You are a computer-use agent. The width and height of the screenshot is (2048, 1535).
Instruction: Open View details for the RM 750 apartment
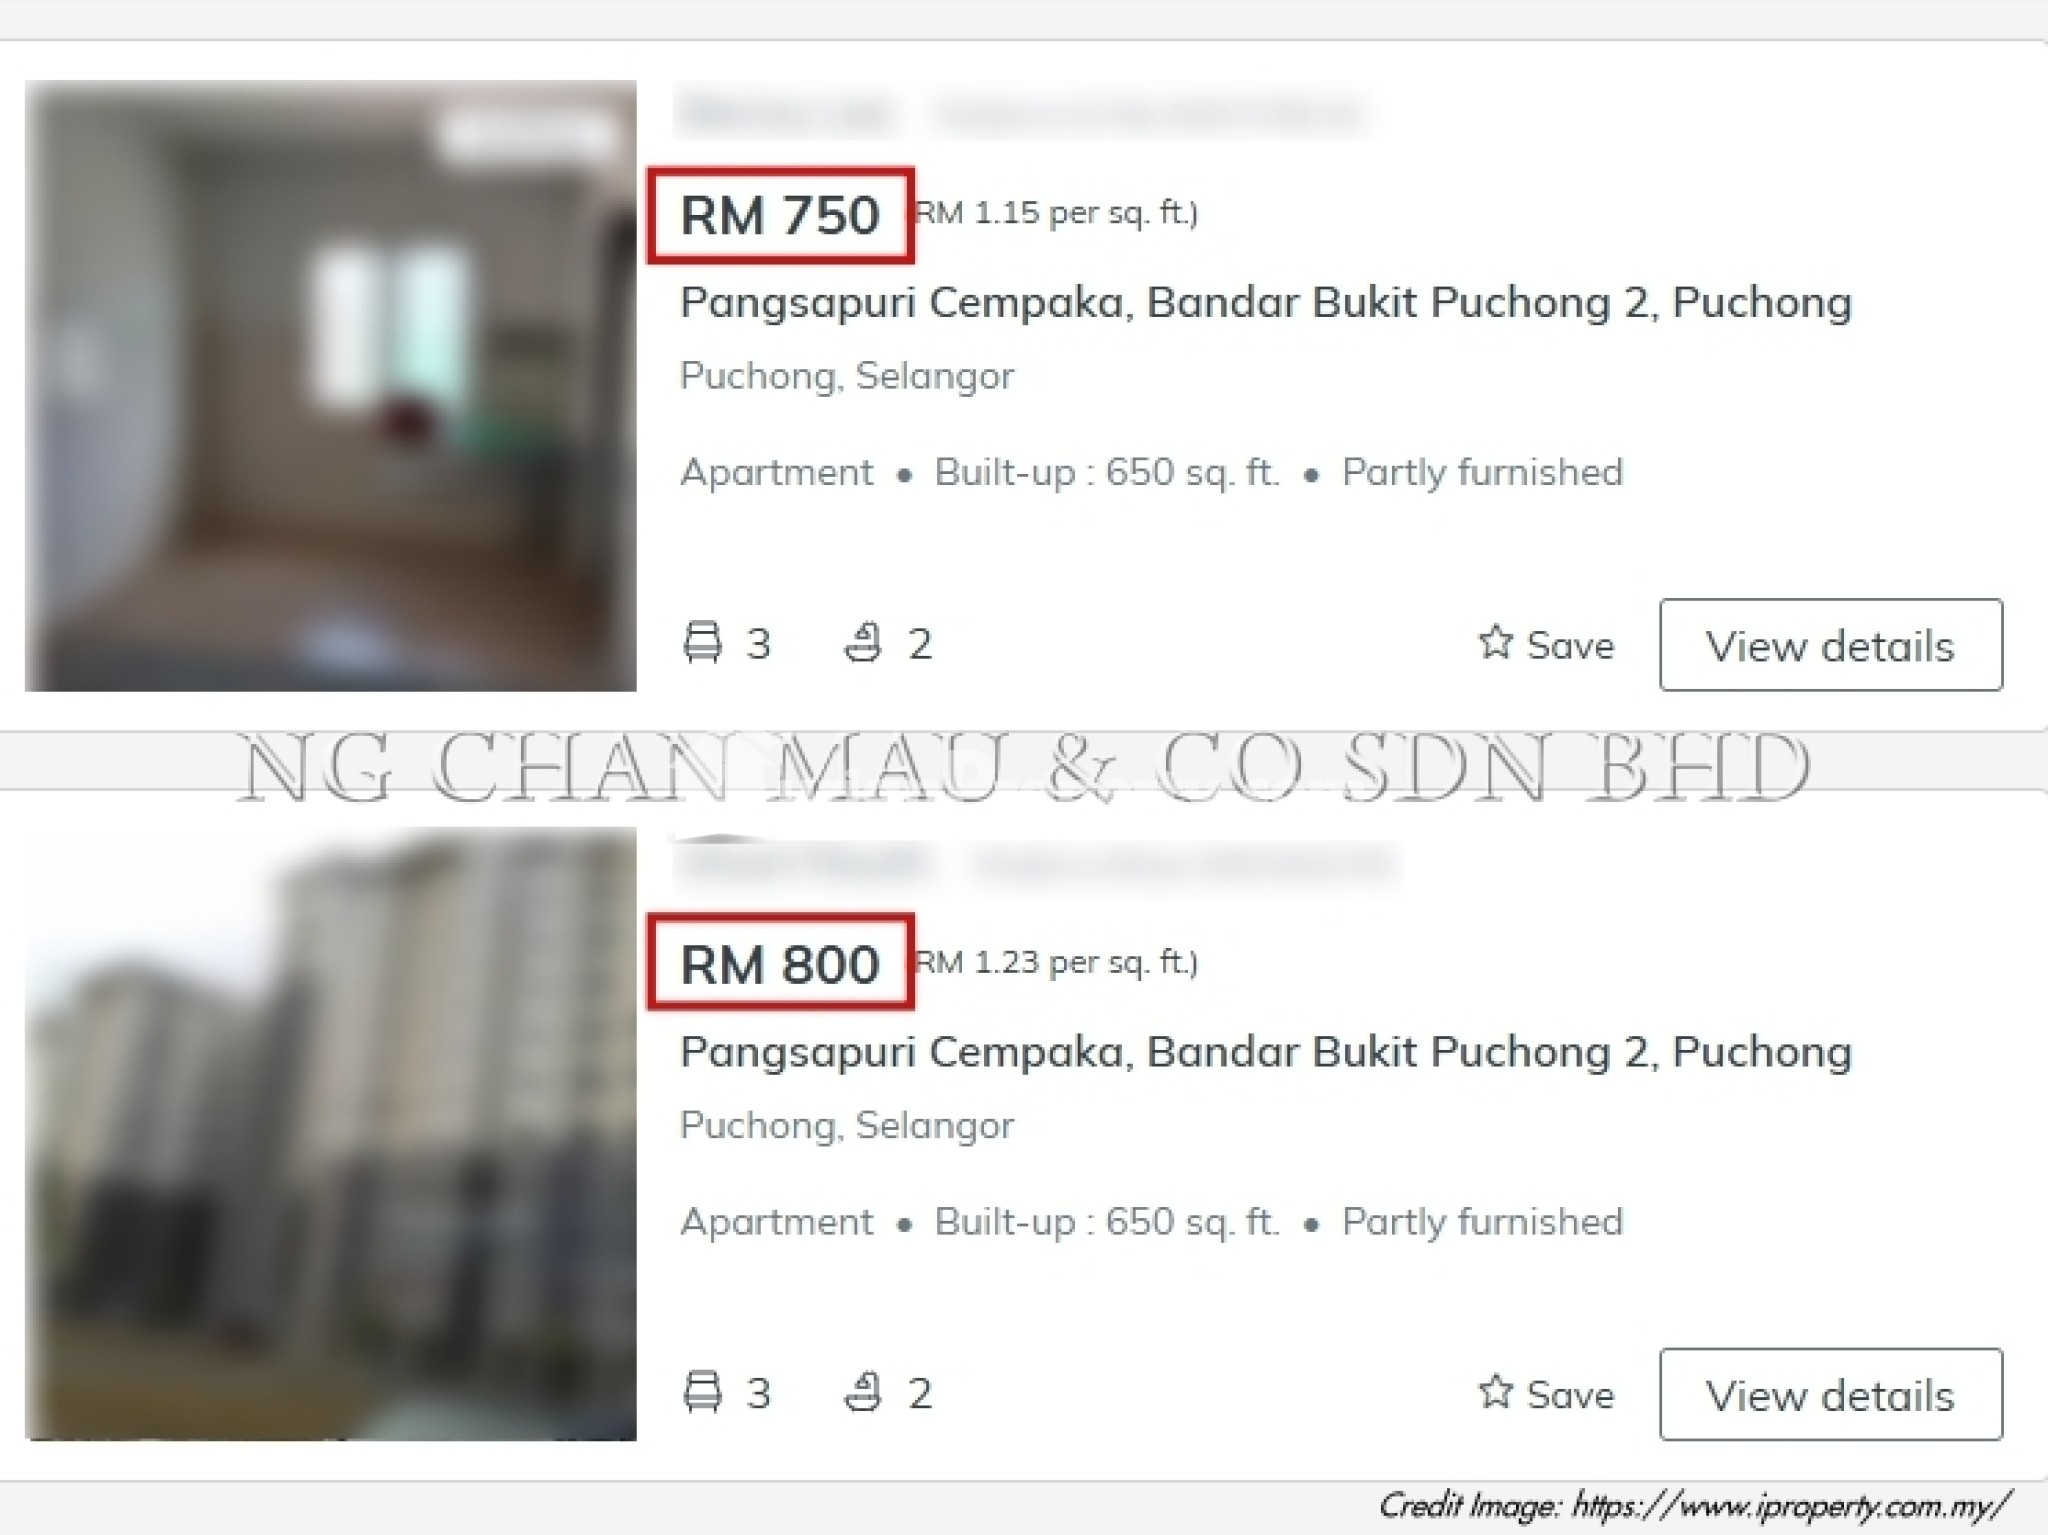[1831, 645]
